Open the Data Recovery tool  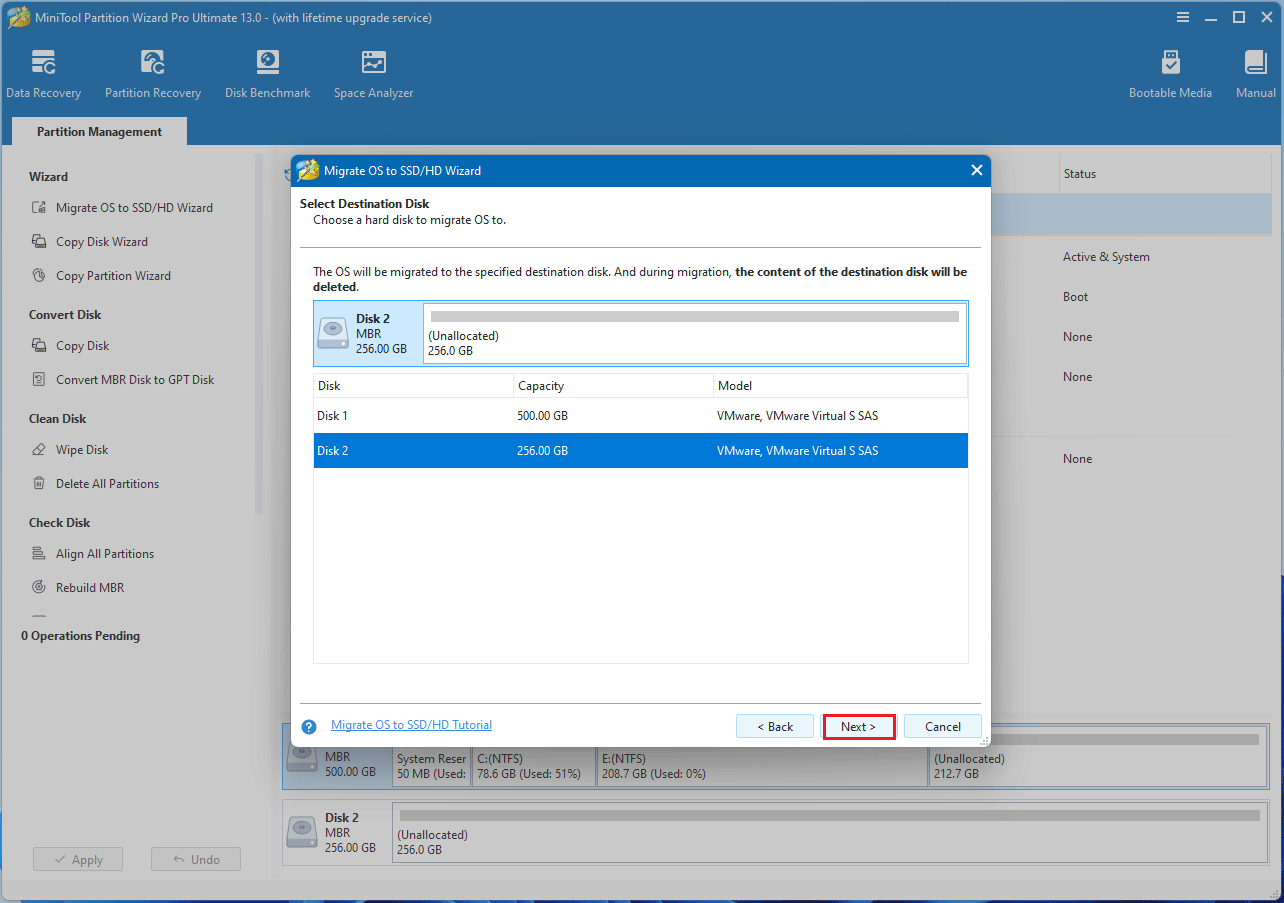tap(44, 72)
